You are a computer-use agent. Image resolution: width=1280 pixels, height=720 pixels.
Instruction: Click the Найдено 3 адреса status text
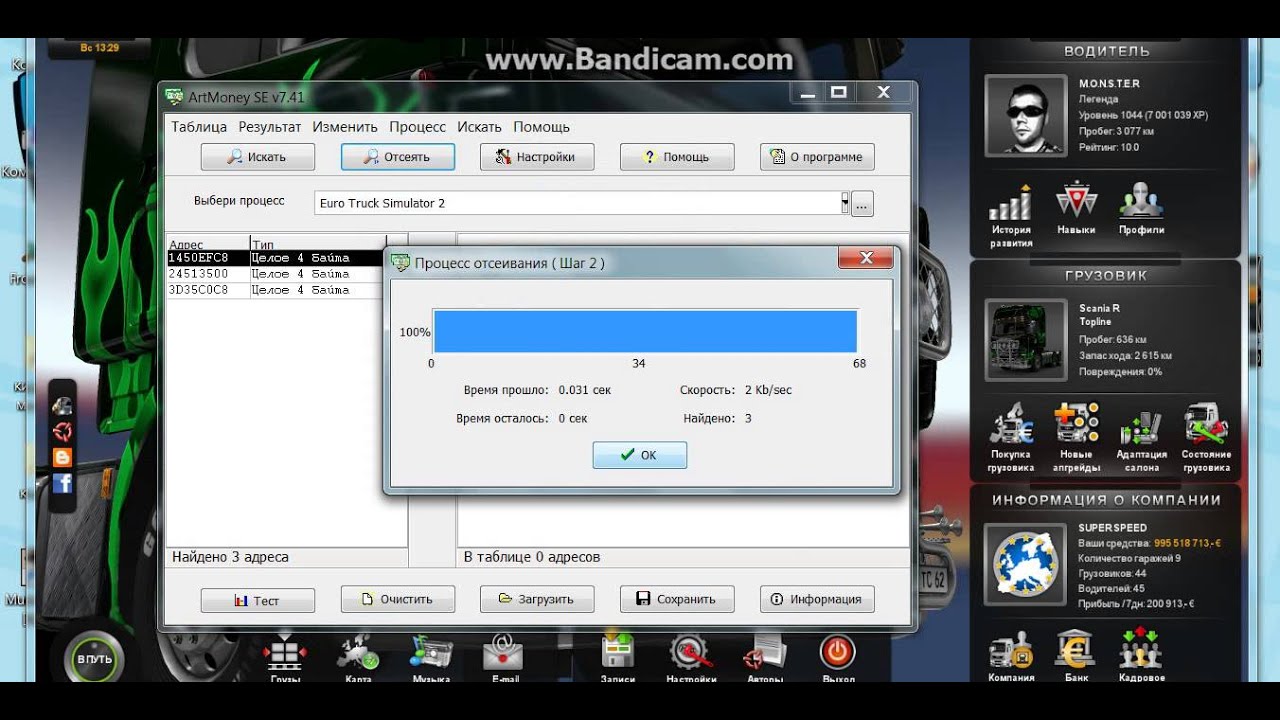(230, 557)
